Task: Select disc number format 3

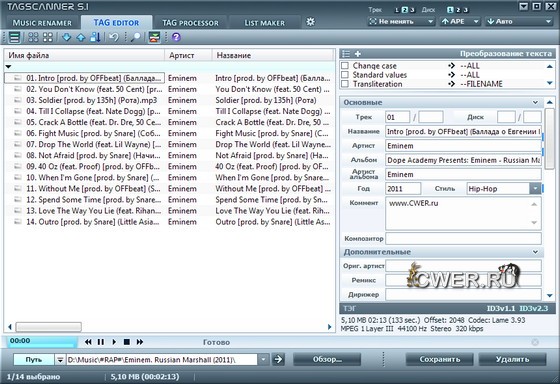Action: 466,10
